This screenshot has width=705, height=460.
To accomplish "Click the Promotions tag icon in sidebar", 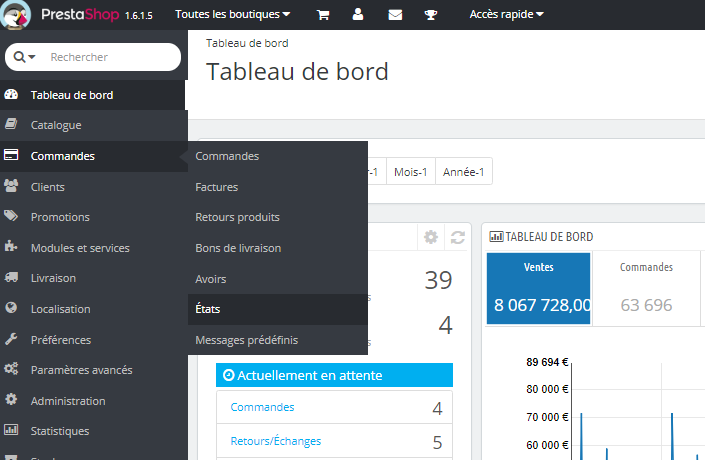I will [x=11, y=216].
